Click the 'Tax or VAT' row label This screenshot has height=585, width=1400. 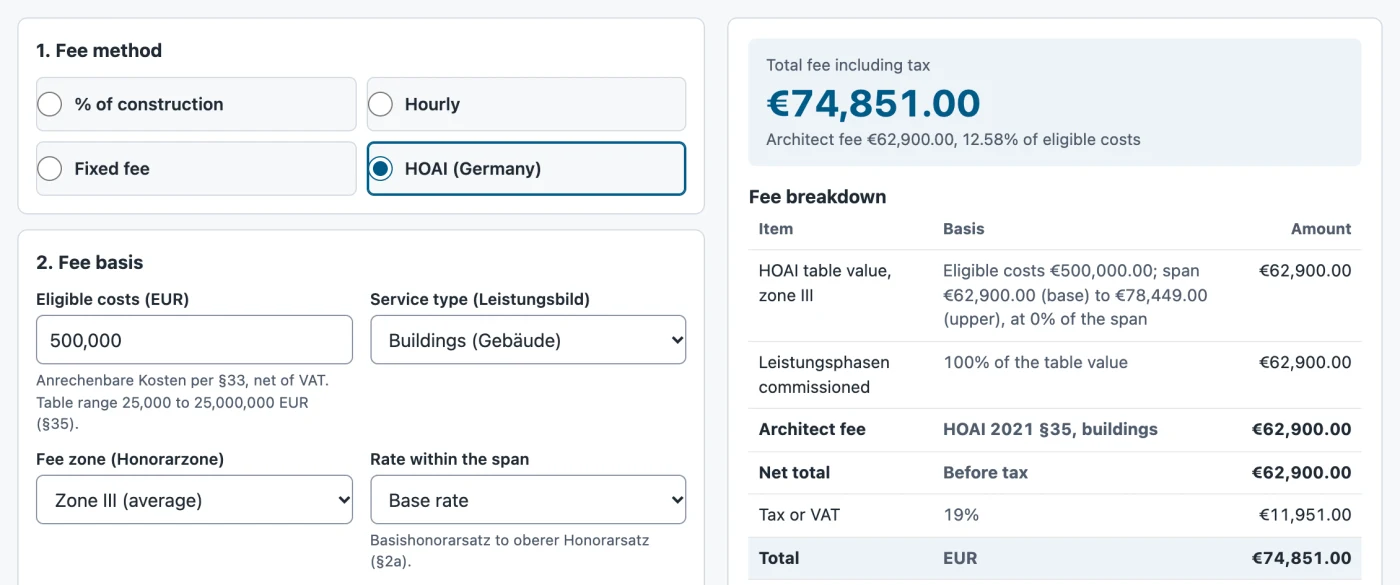799,515
